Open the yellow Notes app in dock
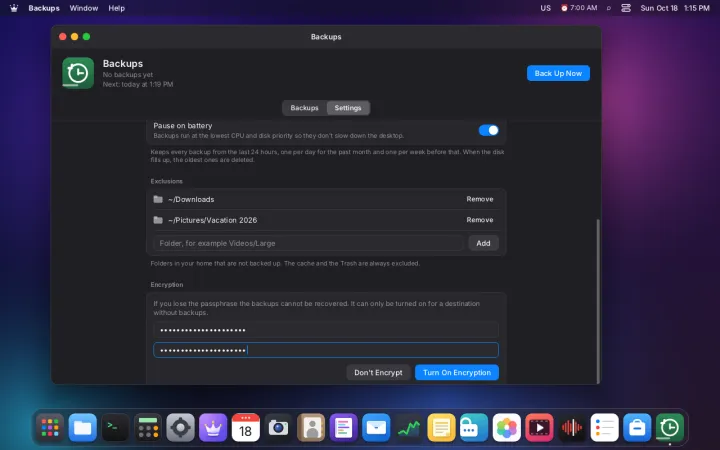The width and height of the screenshot is (720, 450). tap(441, 428)
